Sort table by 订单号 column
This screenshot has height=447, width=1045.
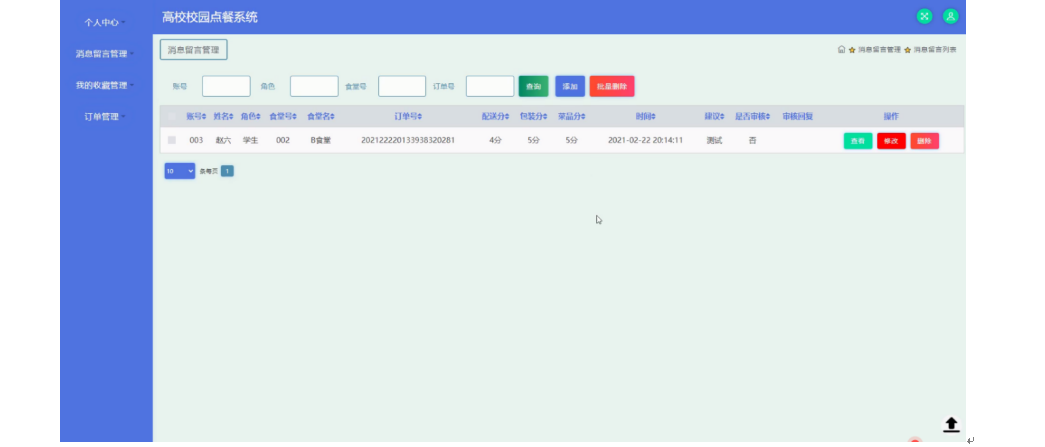(408, 117)
